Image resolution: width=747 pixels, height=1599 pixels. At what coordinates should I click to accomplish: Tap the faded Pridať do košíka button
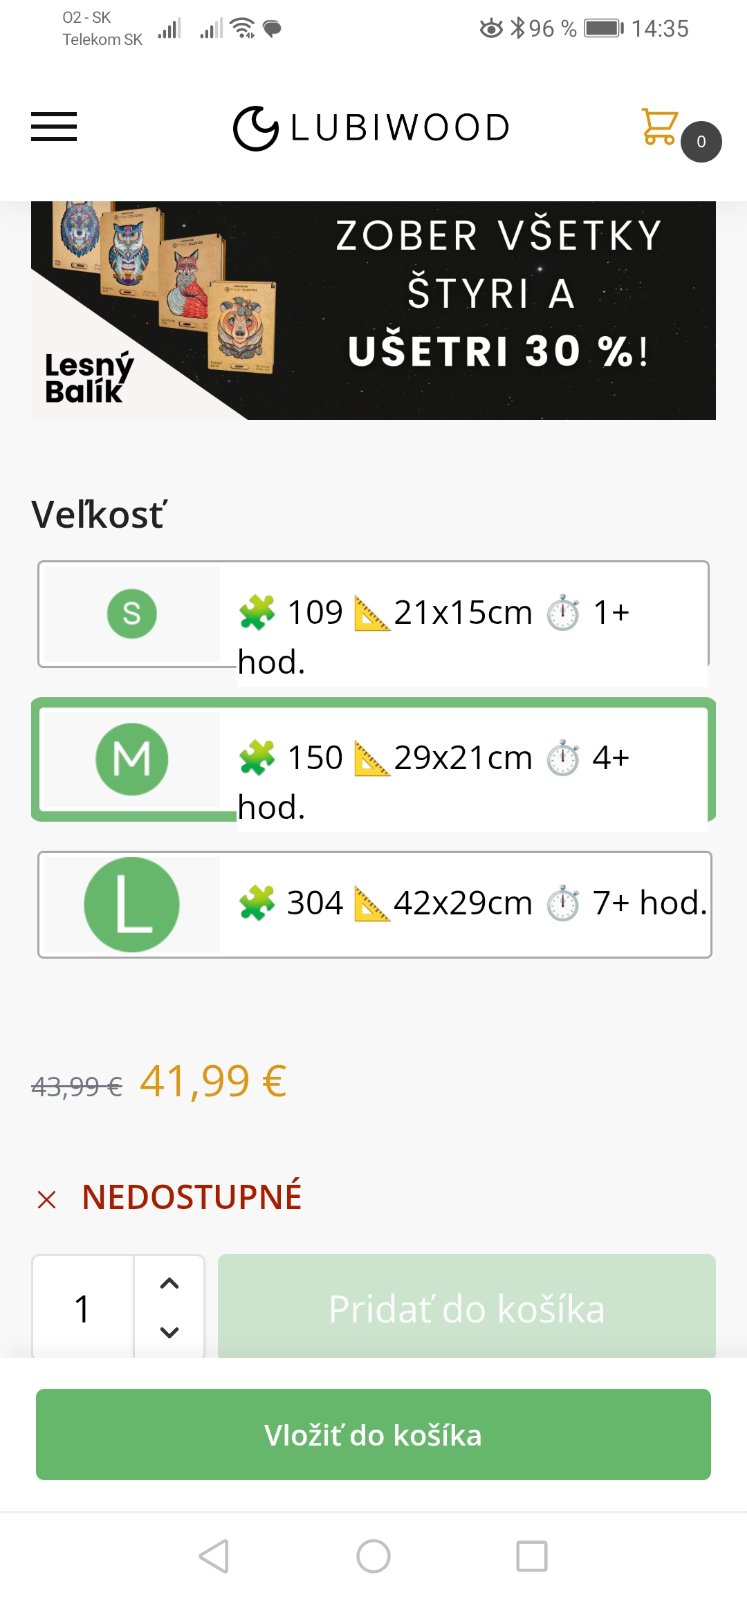(466, 1308)
